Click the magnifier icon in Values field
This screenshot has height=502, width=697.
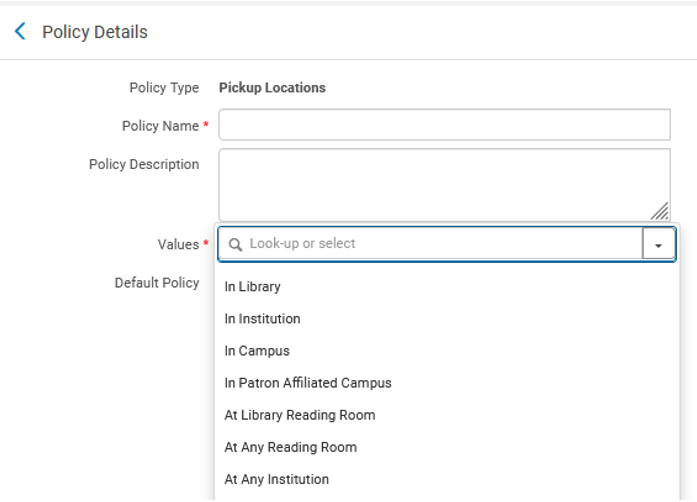[236, 244]
